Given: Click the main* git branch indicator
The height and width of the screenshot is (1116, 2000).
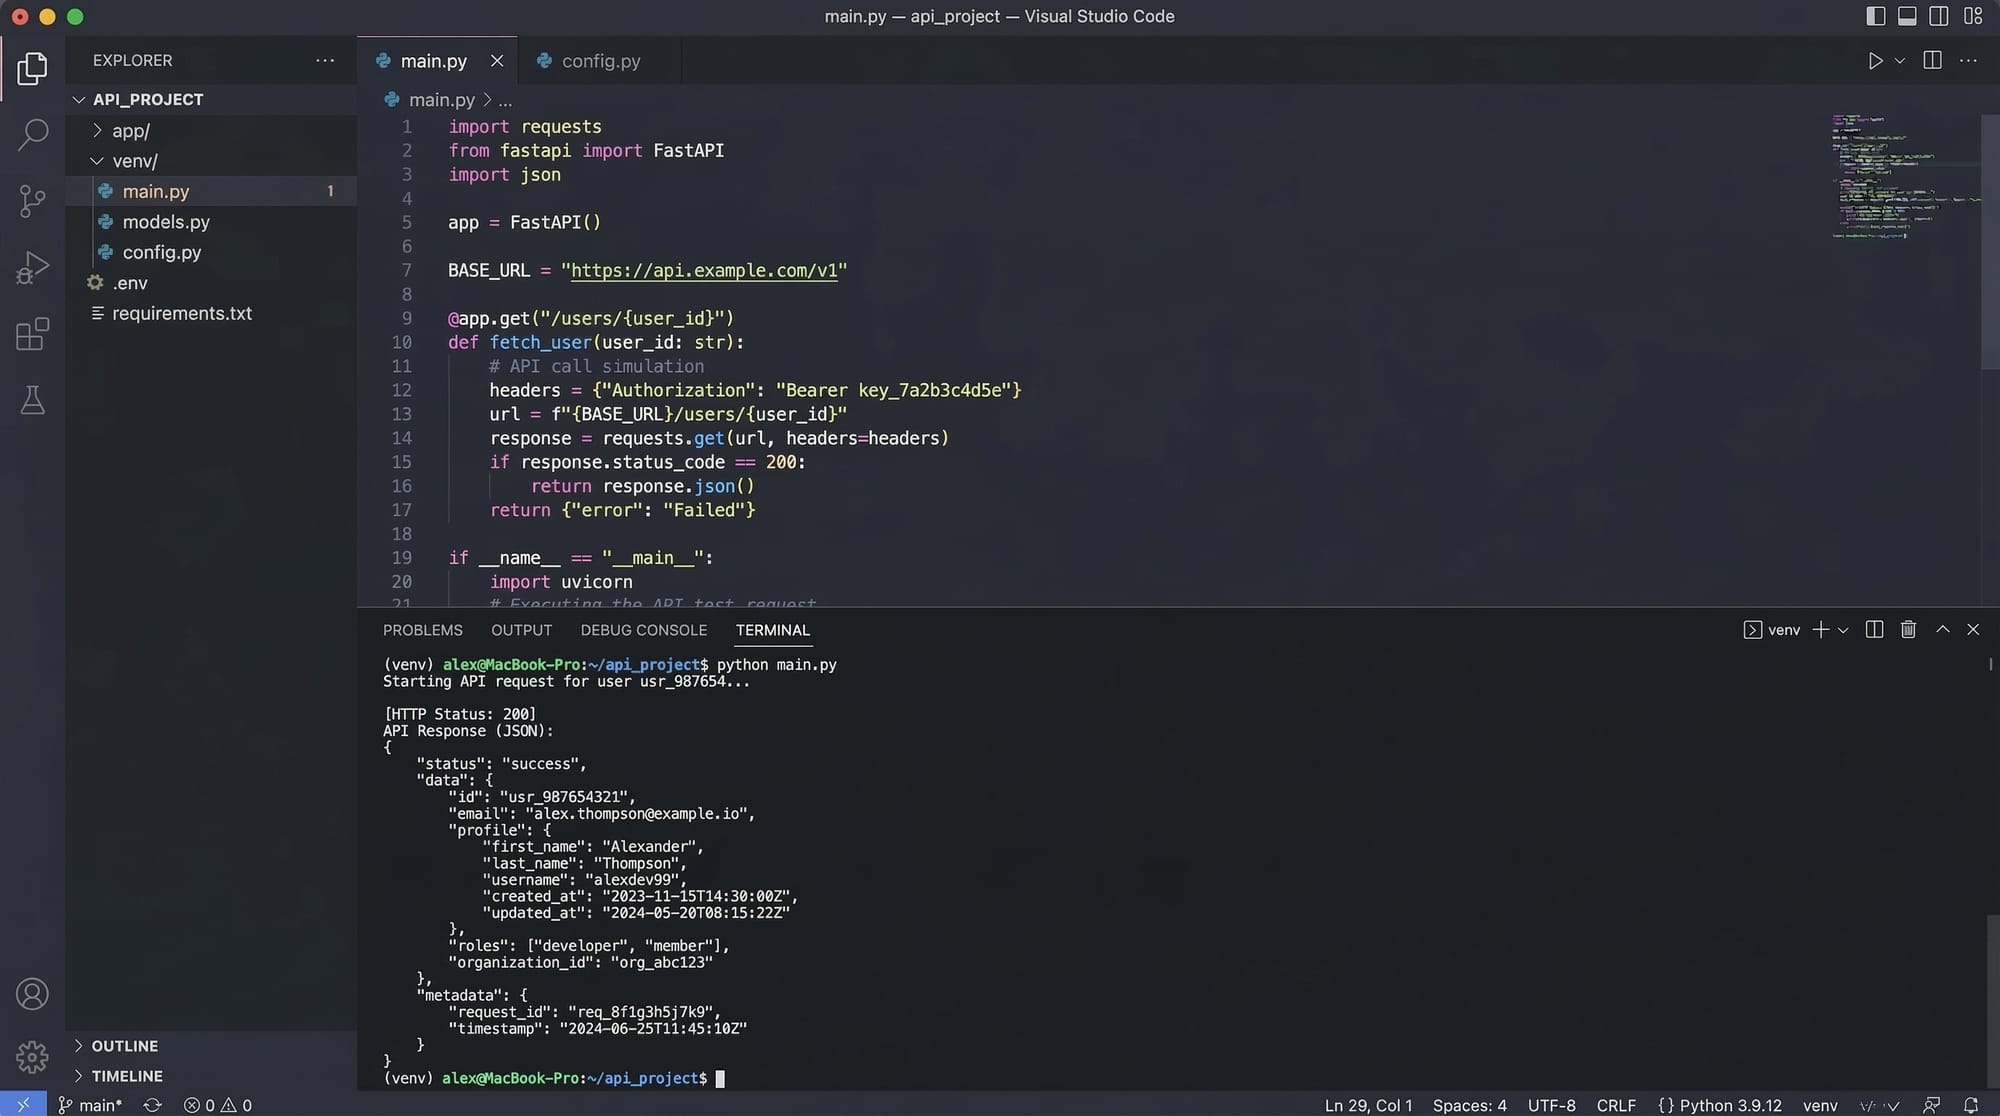Looking at the screenshot, I should (91, 1105).
